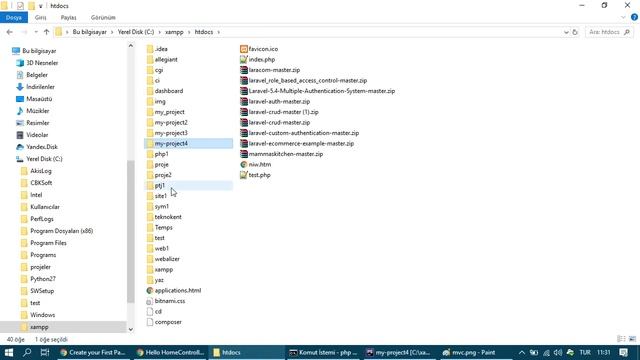640x360 pixels.
Task: Select niw.htm file
Action: 256,164
